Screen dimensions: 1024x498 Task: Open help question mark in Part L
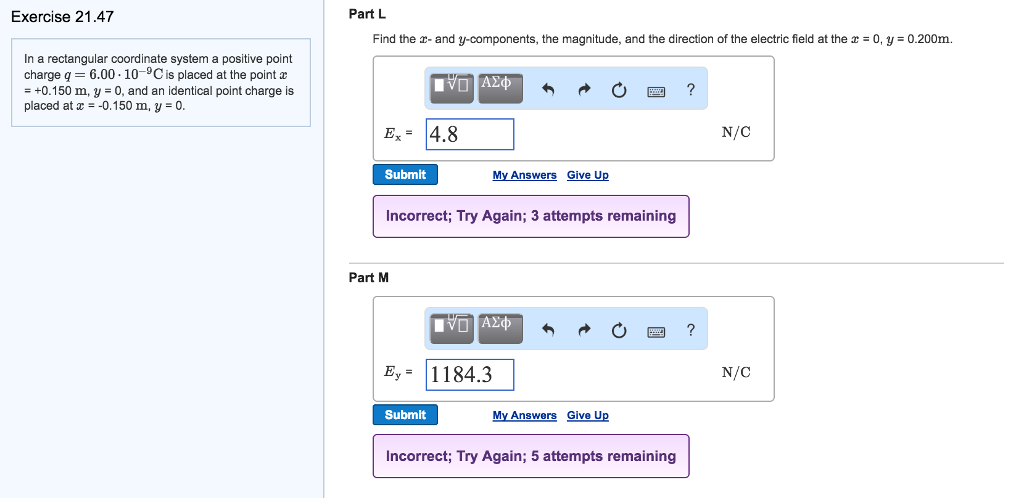click(x=691, y=90)
